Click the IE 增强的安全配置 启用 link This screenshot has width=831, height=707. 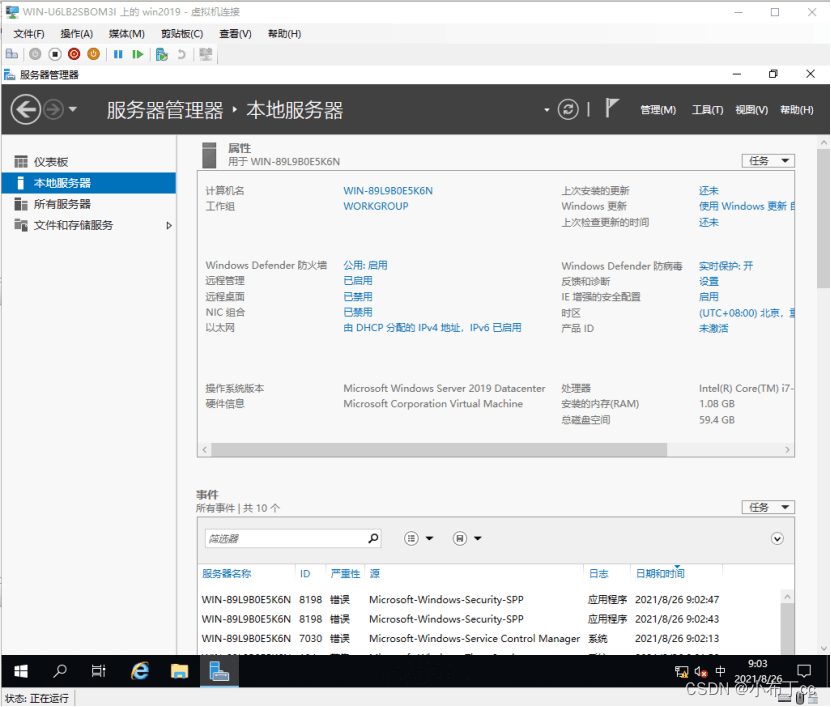click(x=709, y=297)
